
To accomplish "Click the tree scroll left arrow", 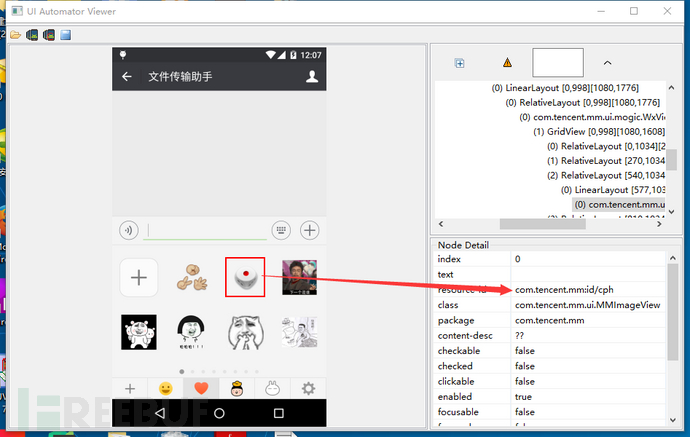I will [x=441, y=224].
